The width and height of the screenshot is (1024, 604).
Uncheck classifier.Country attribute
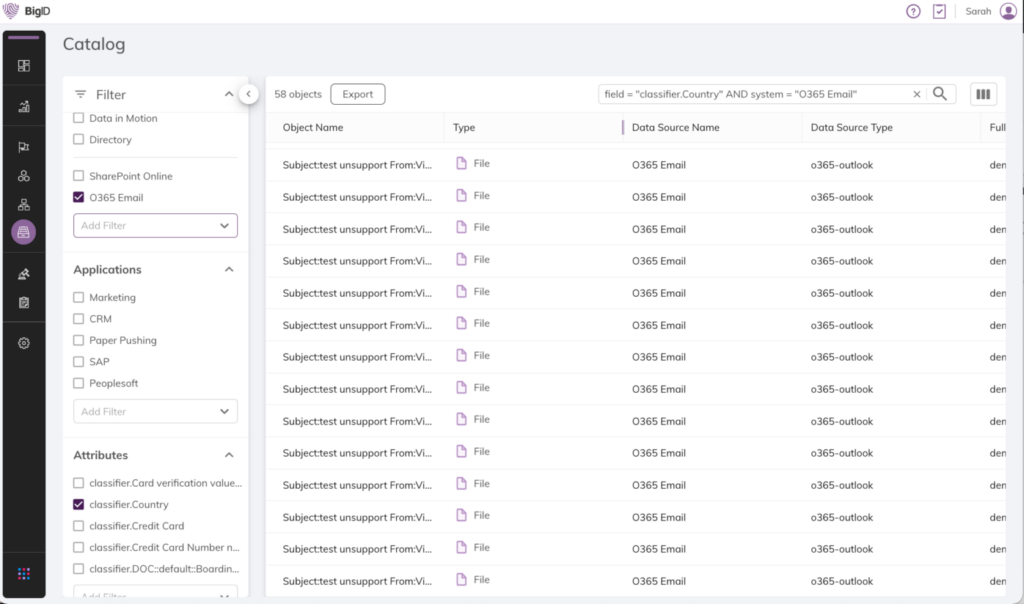click(x=79, y=505)
